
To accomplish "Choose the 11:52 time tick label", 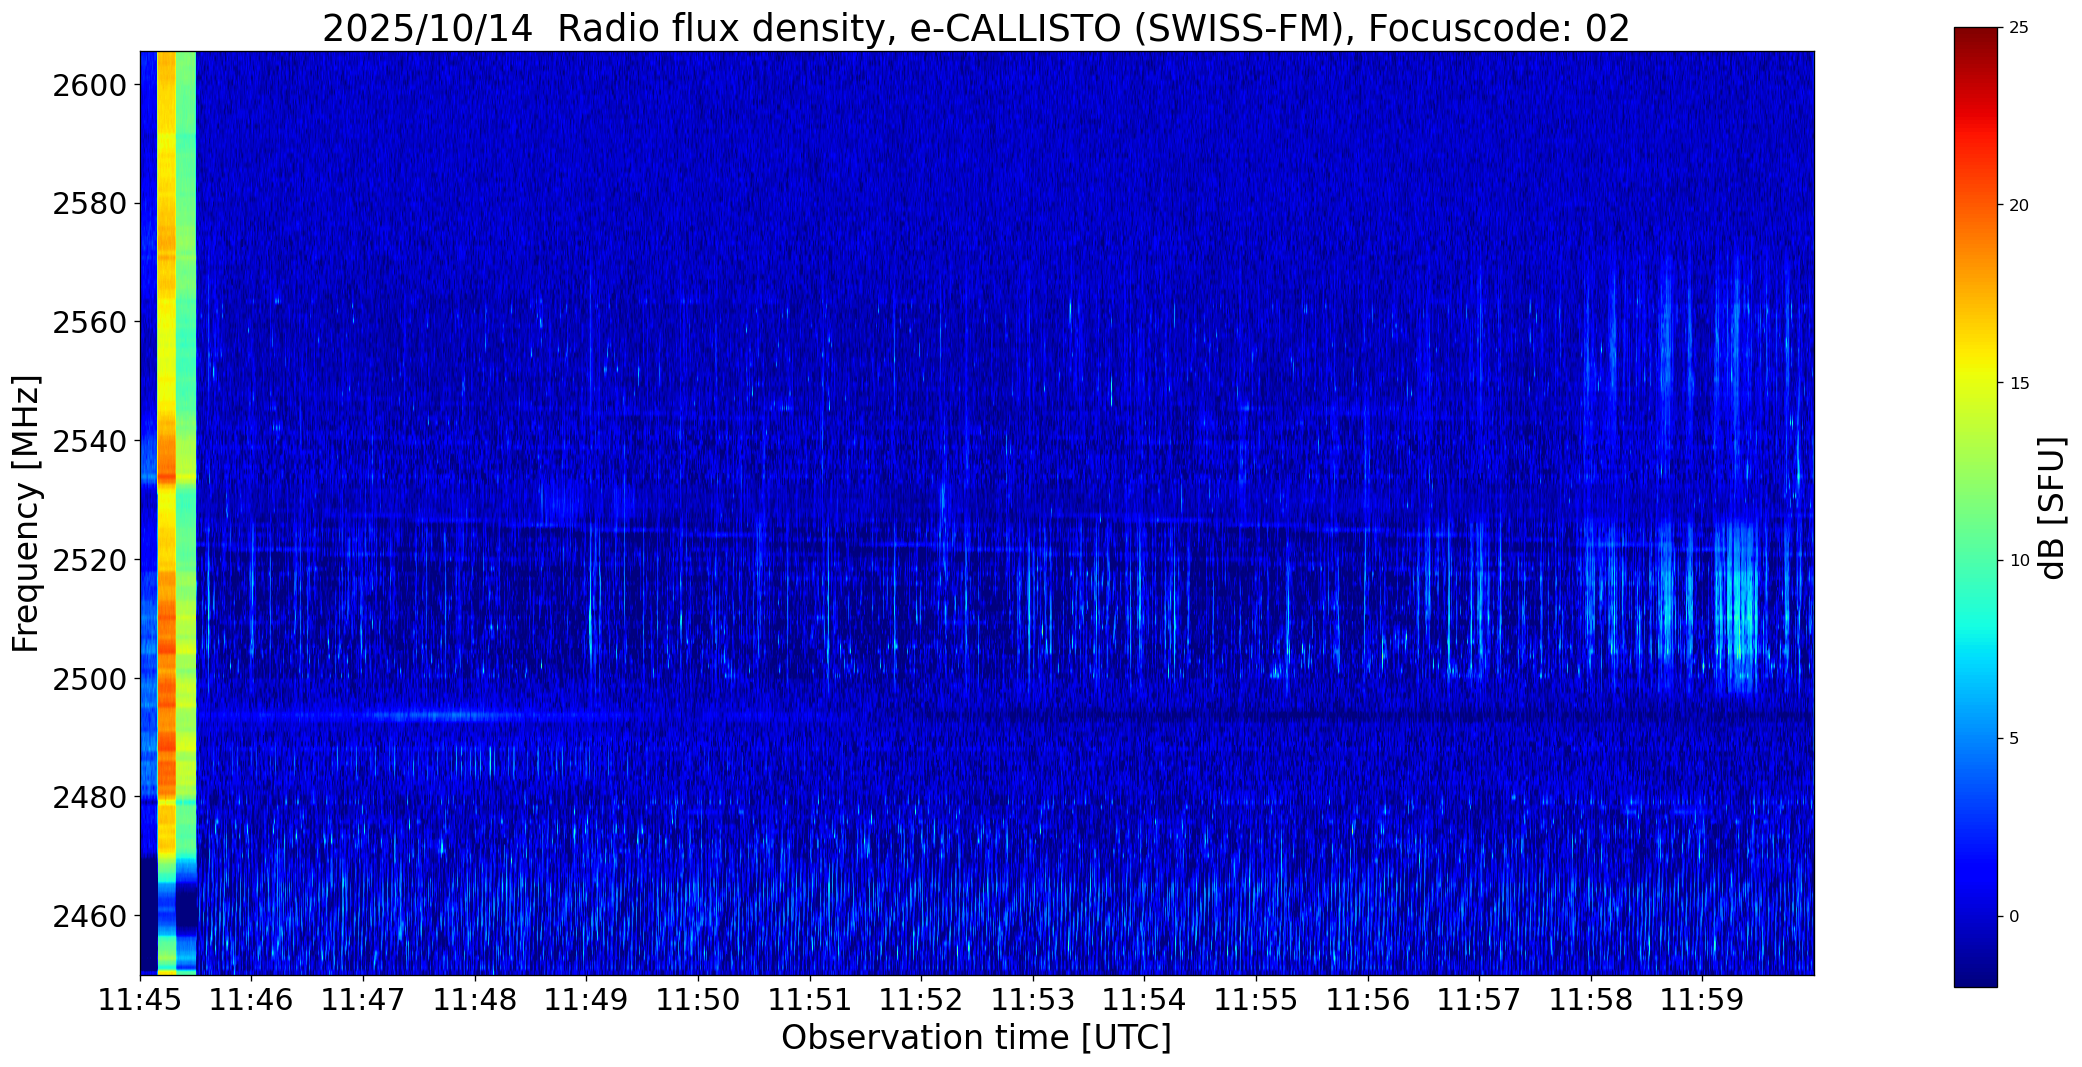I will [921, 1000].
